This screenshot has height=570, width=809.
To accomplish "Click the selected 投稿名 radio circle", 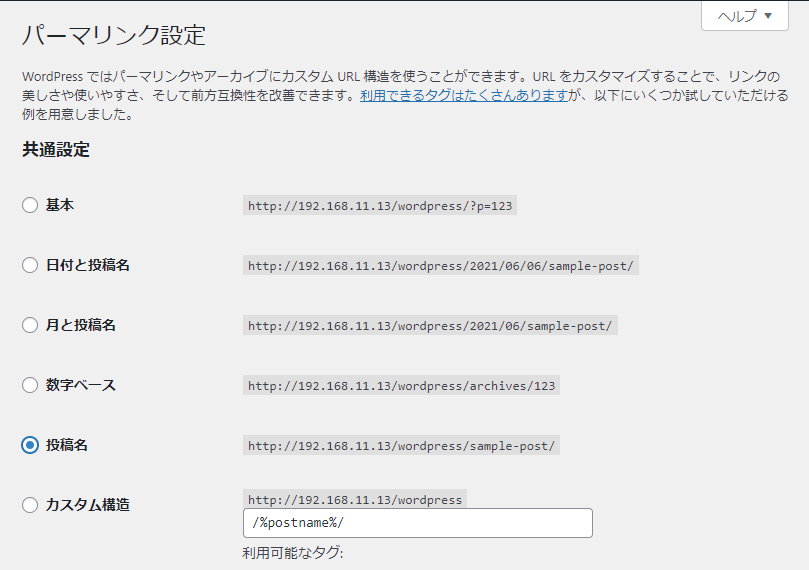I will pyautogui.click(x=30, y=445).
